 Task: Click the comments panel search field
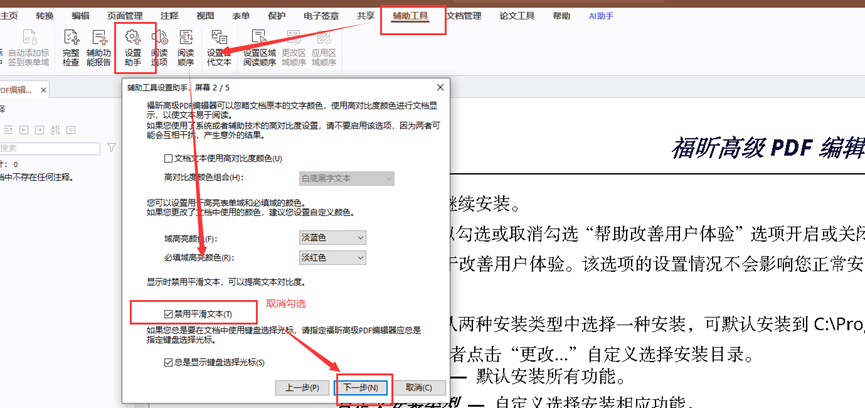(x=50, y=148)
